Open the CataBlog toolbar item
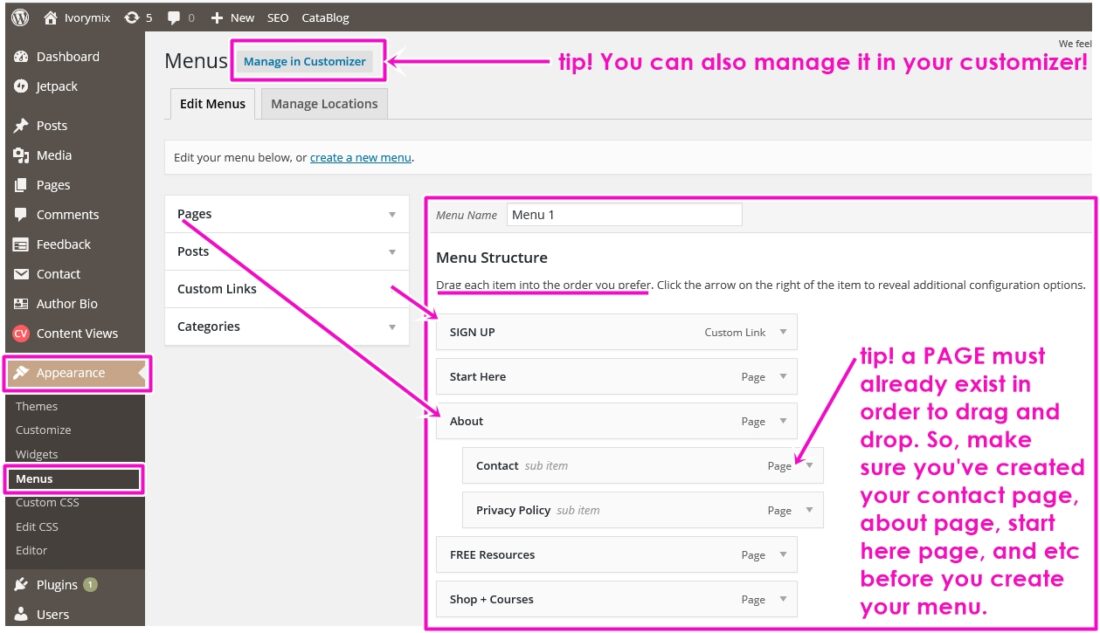The height and width of the screenshot is (633, 1100). coord(323,17)
